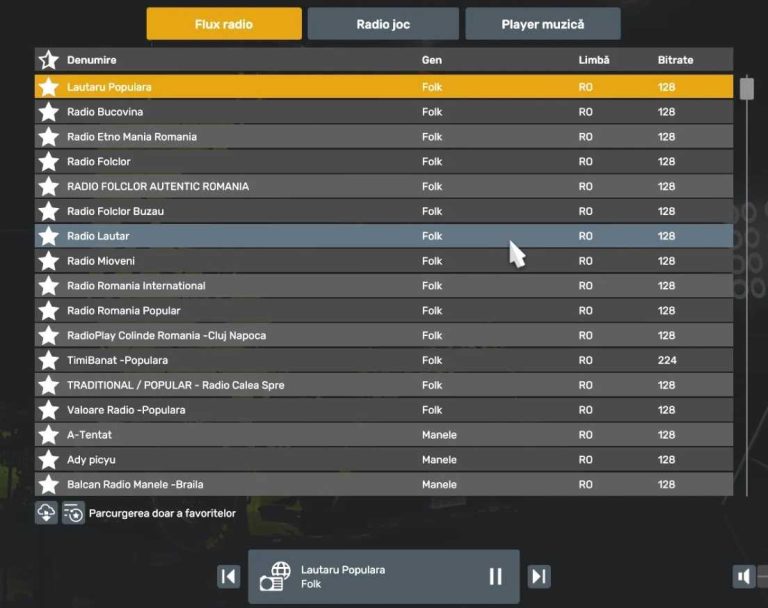Select Ady picyu station name

point(91,460)
